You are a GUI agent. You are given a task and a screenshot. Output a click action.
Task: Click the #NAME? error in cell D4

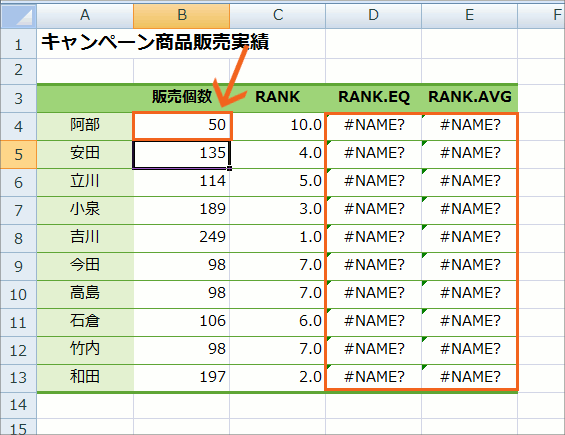(x=374, y=125)
